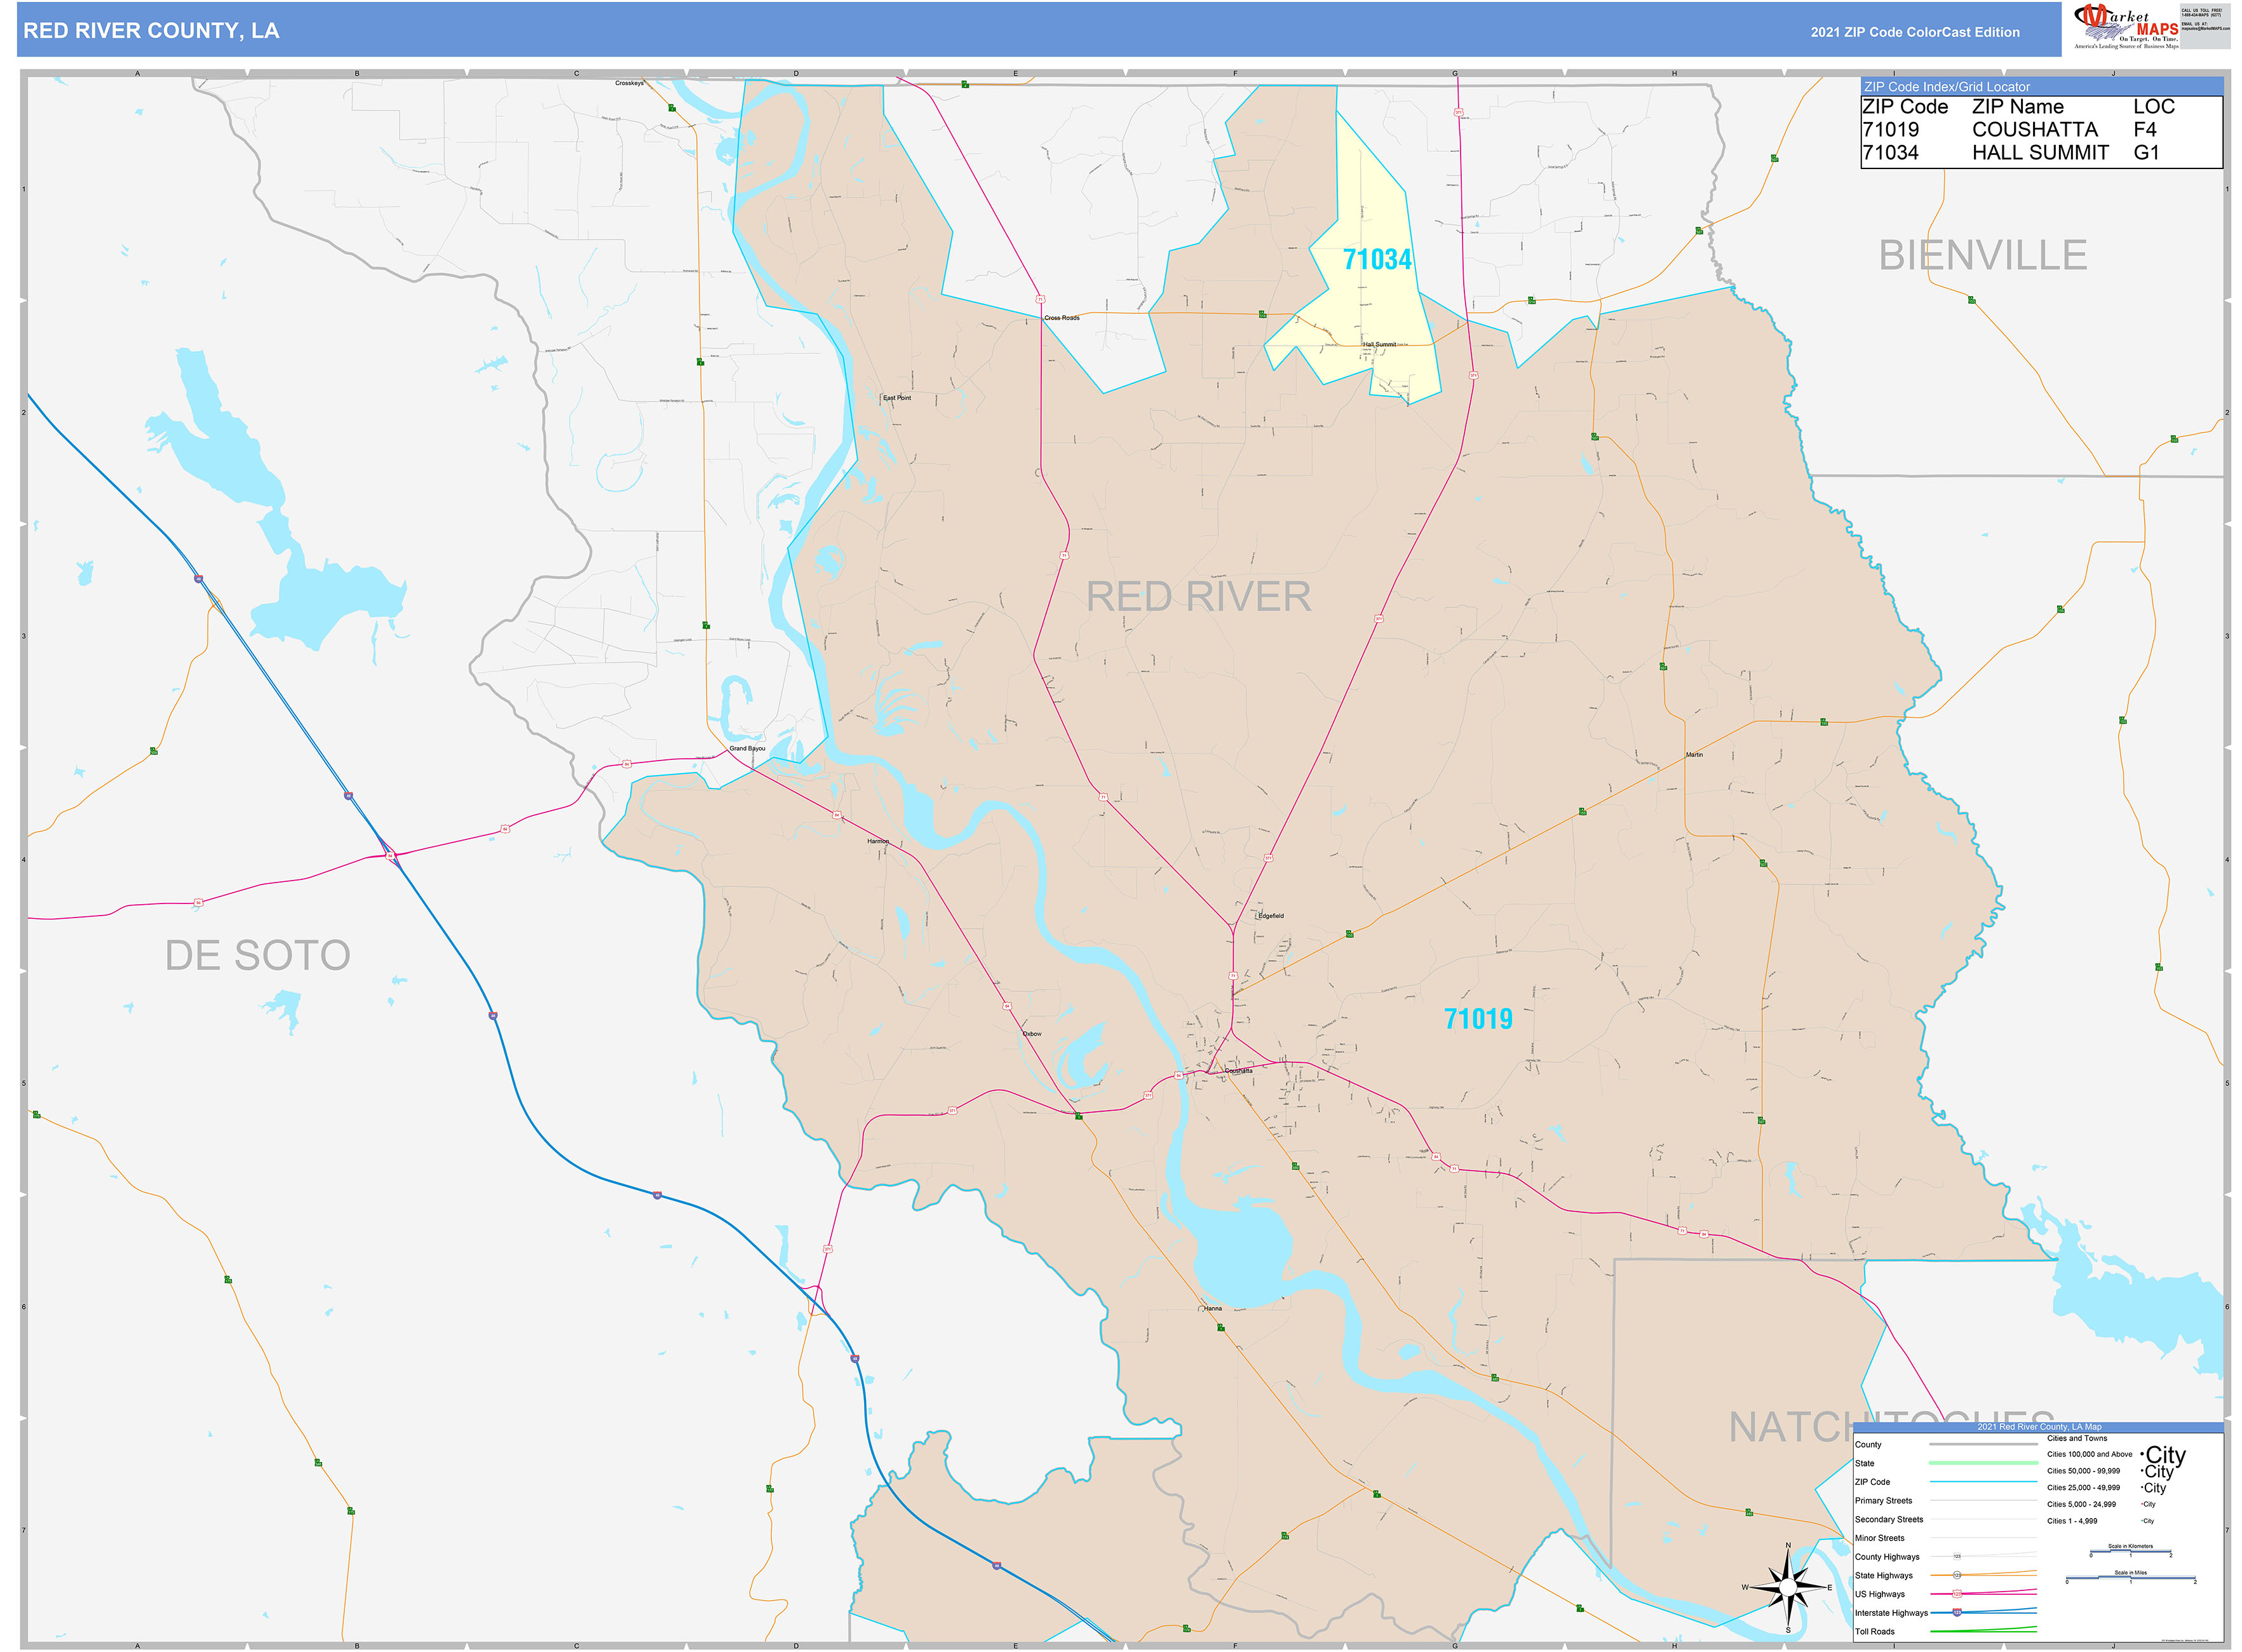Click the 'County Highways' legend label
The image size is (2242, 1652).
[1887, 1557]
